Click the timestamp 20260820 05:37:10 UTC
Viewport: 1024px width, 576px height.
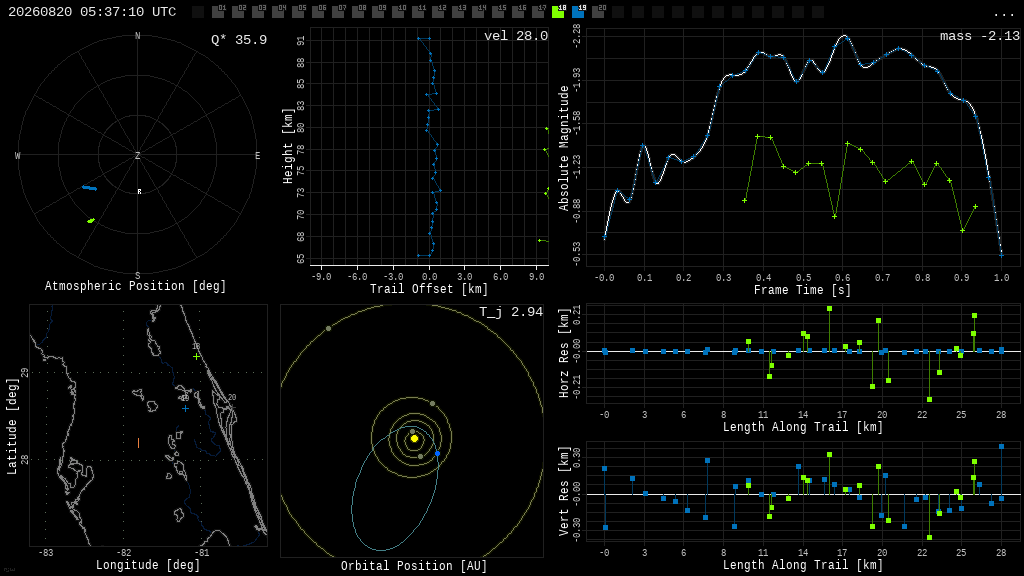(92, 12)
